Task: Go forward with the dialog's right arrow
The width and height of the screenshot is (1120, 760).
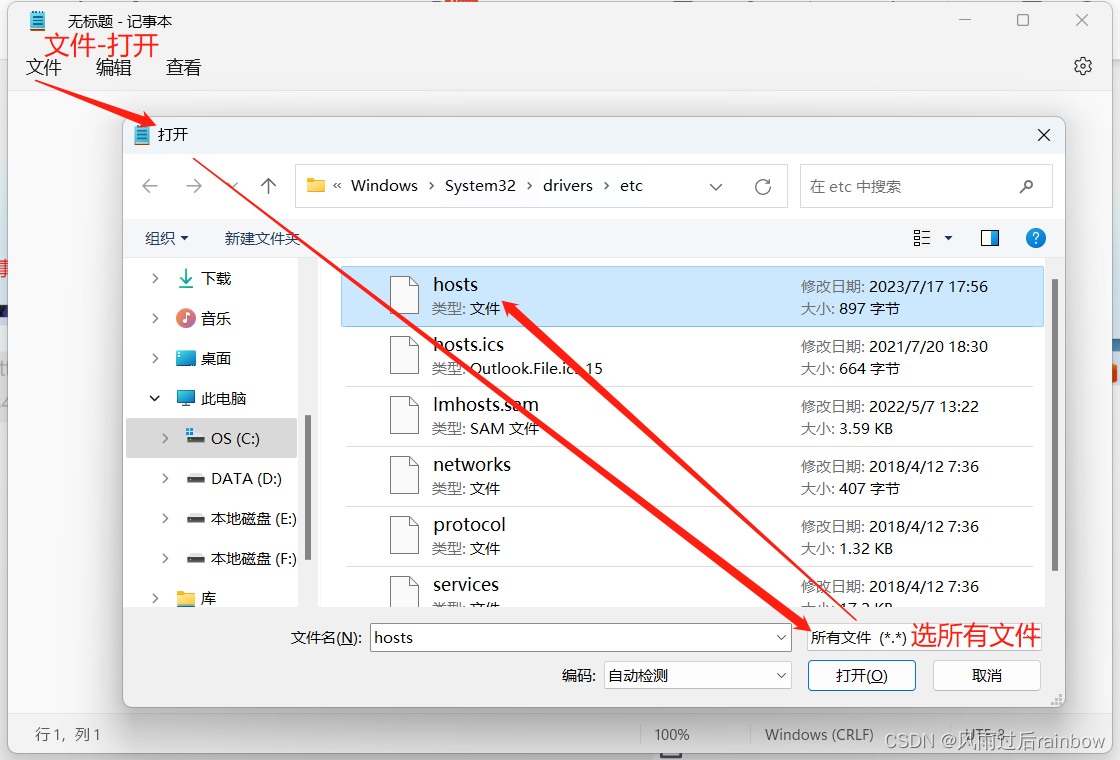Action: click(x=194, y=186)
